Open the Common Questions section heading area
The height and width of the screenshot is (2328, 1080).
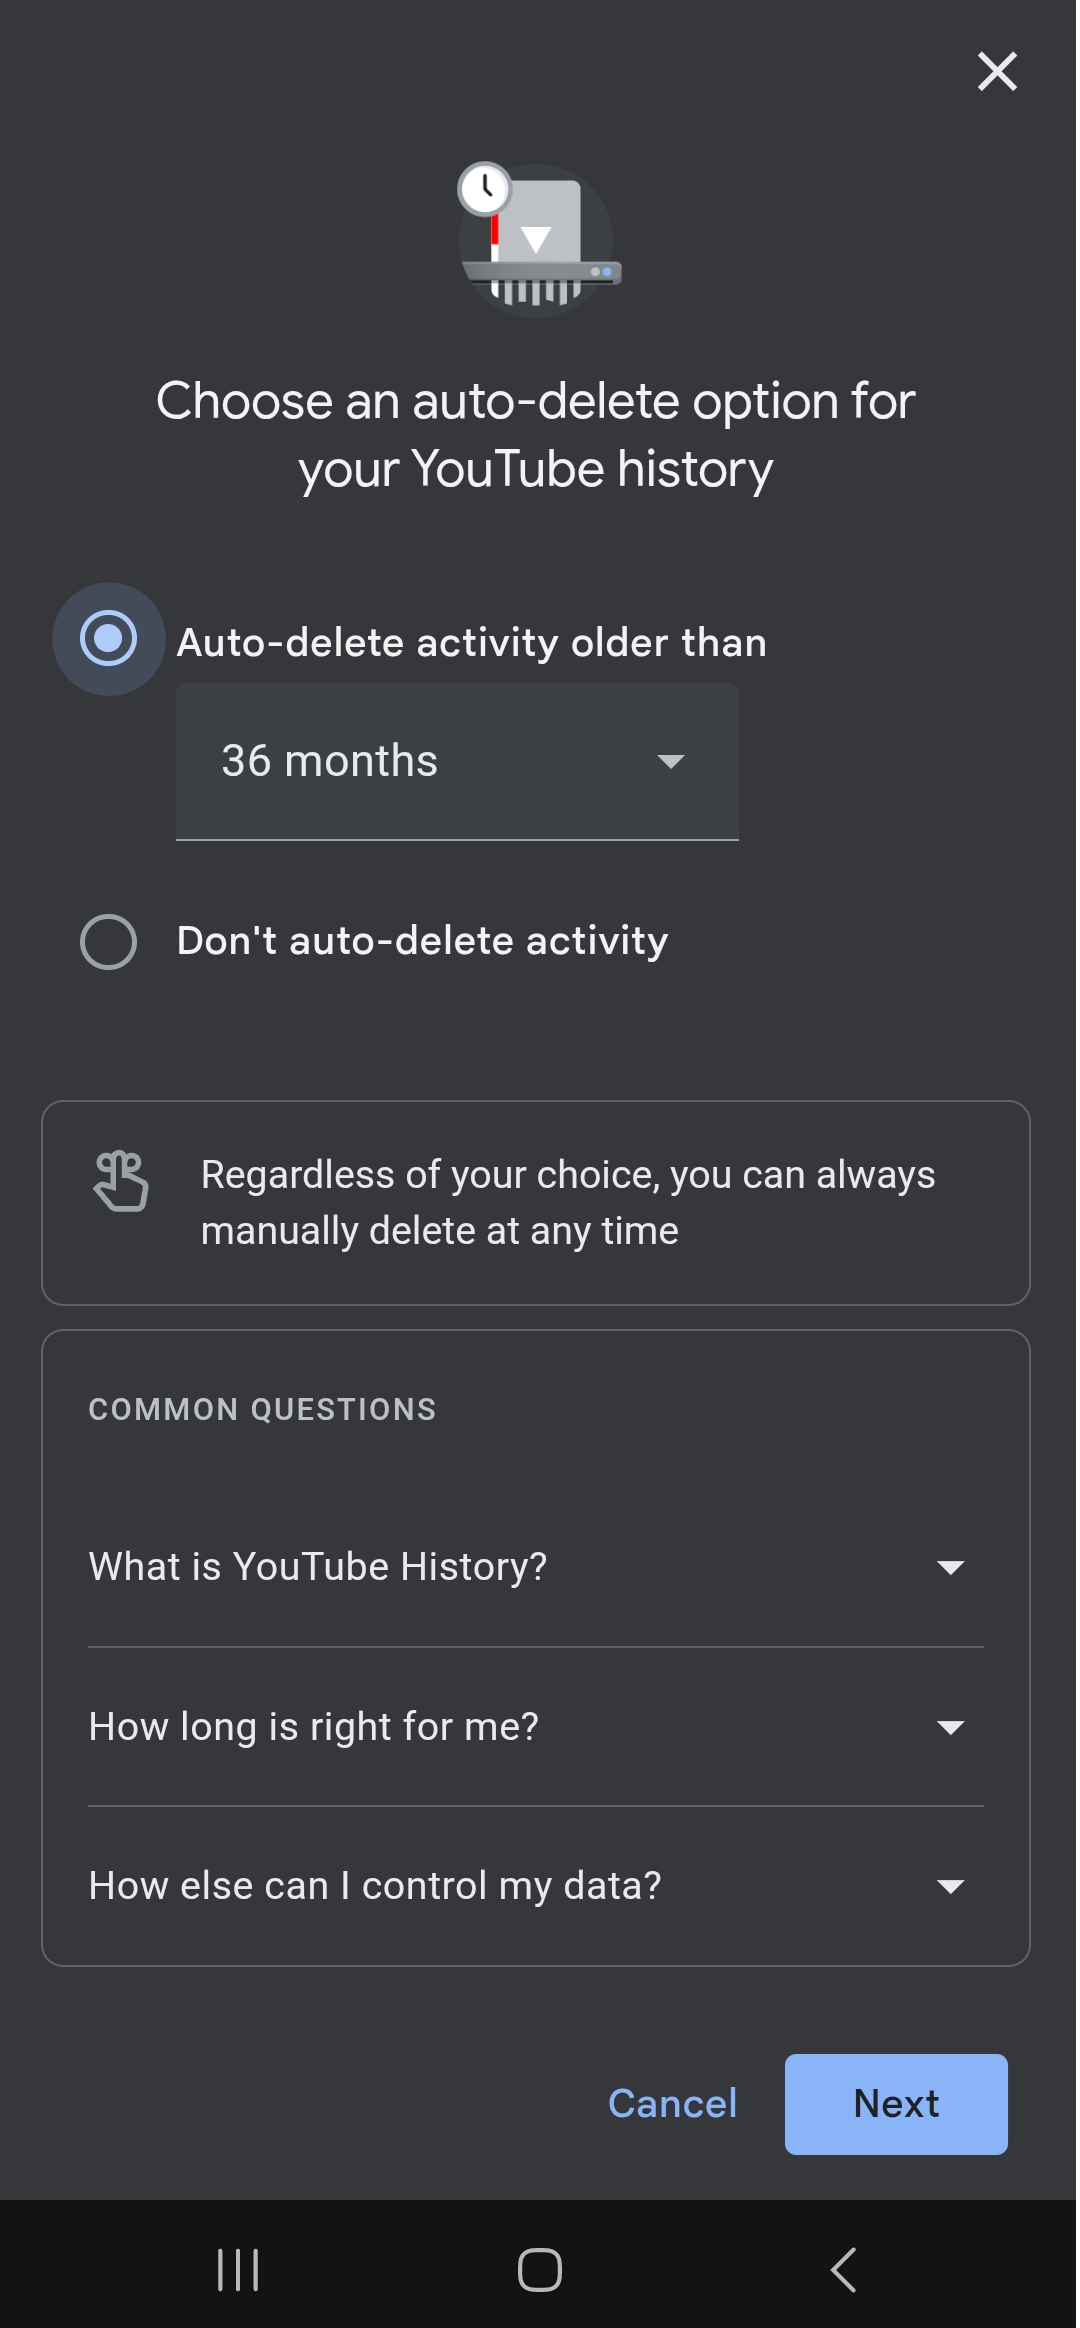263,1409
